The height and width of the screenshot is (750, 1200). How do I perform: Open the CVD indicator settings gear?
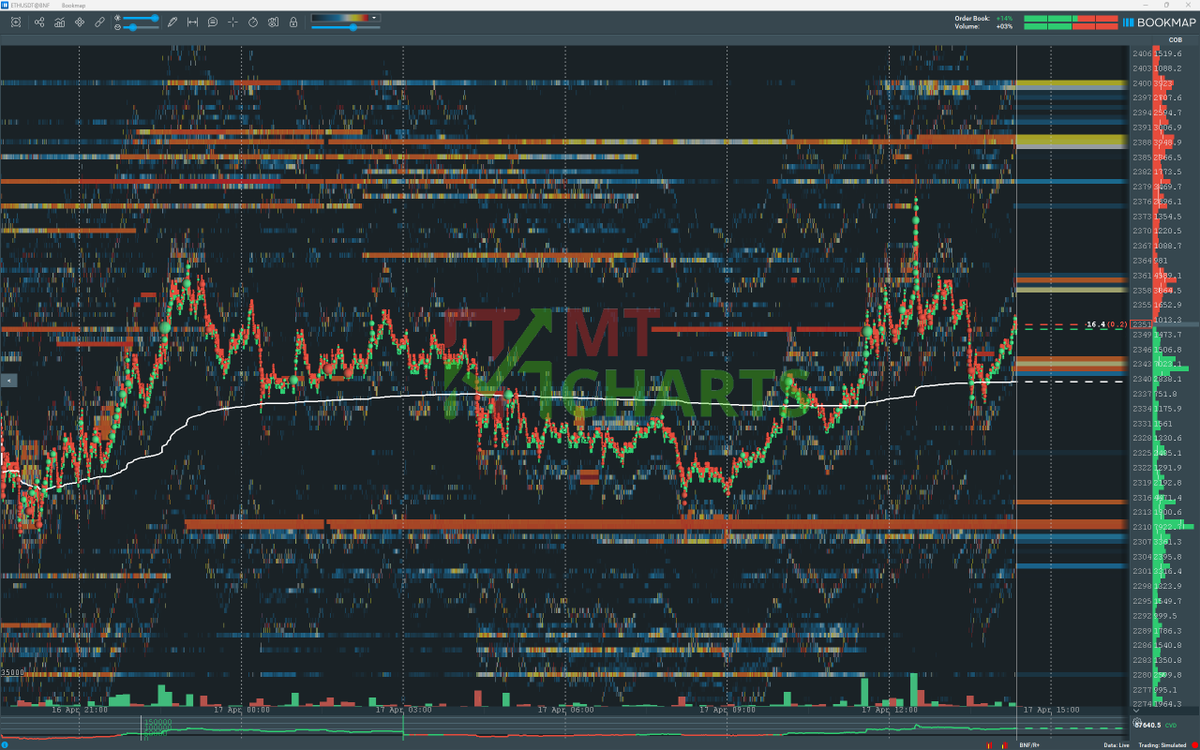[1137, 722]
